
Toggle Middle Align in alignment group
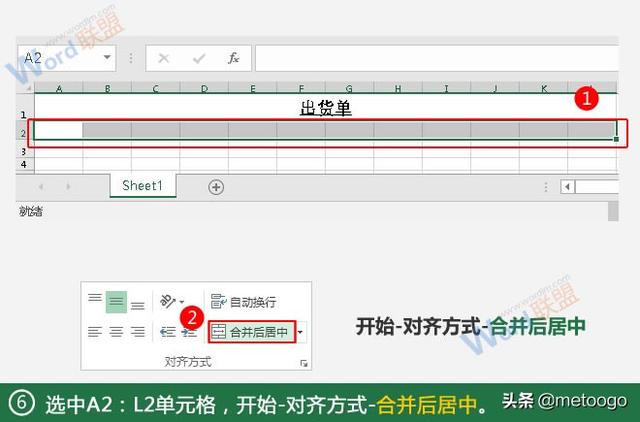(116, 302)
